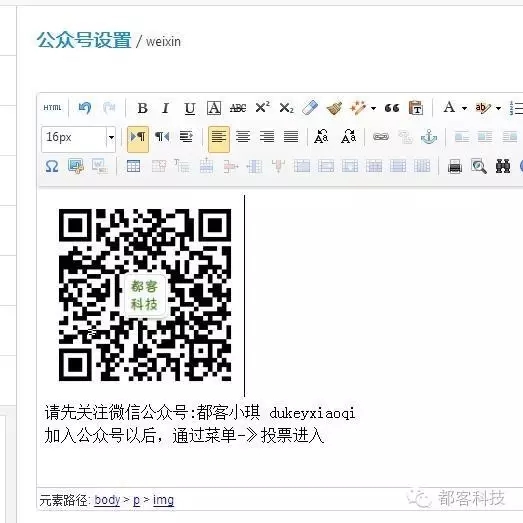The image size is (523, 523).
Task: Apply subscript formatting
Action: (287, 108)
